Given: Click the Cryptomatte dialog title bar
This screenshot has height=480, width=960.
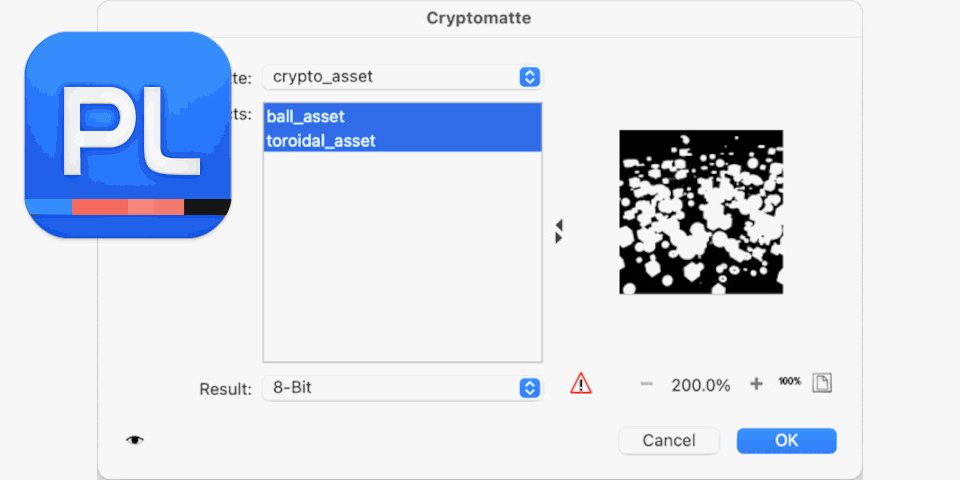Looking at the screenshot, I should tap(479, 18).
